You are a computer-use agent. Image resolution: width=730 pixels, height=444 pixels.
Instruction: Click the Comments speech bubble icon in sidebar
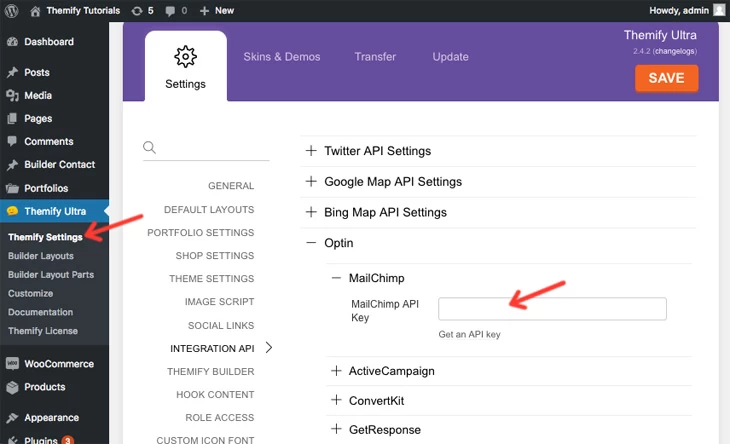tap(13, 141)
